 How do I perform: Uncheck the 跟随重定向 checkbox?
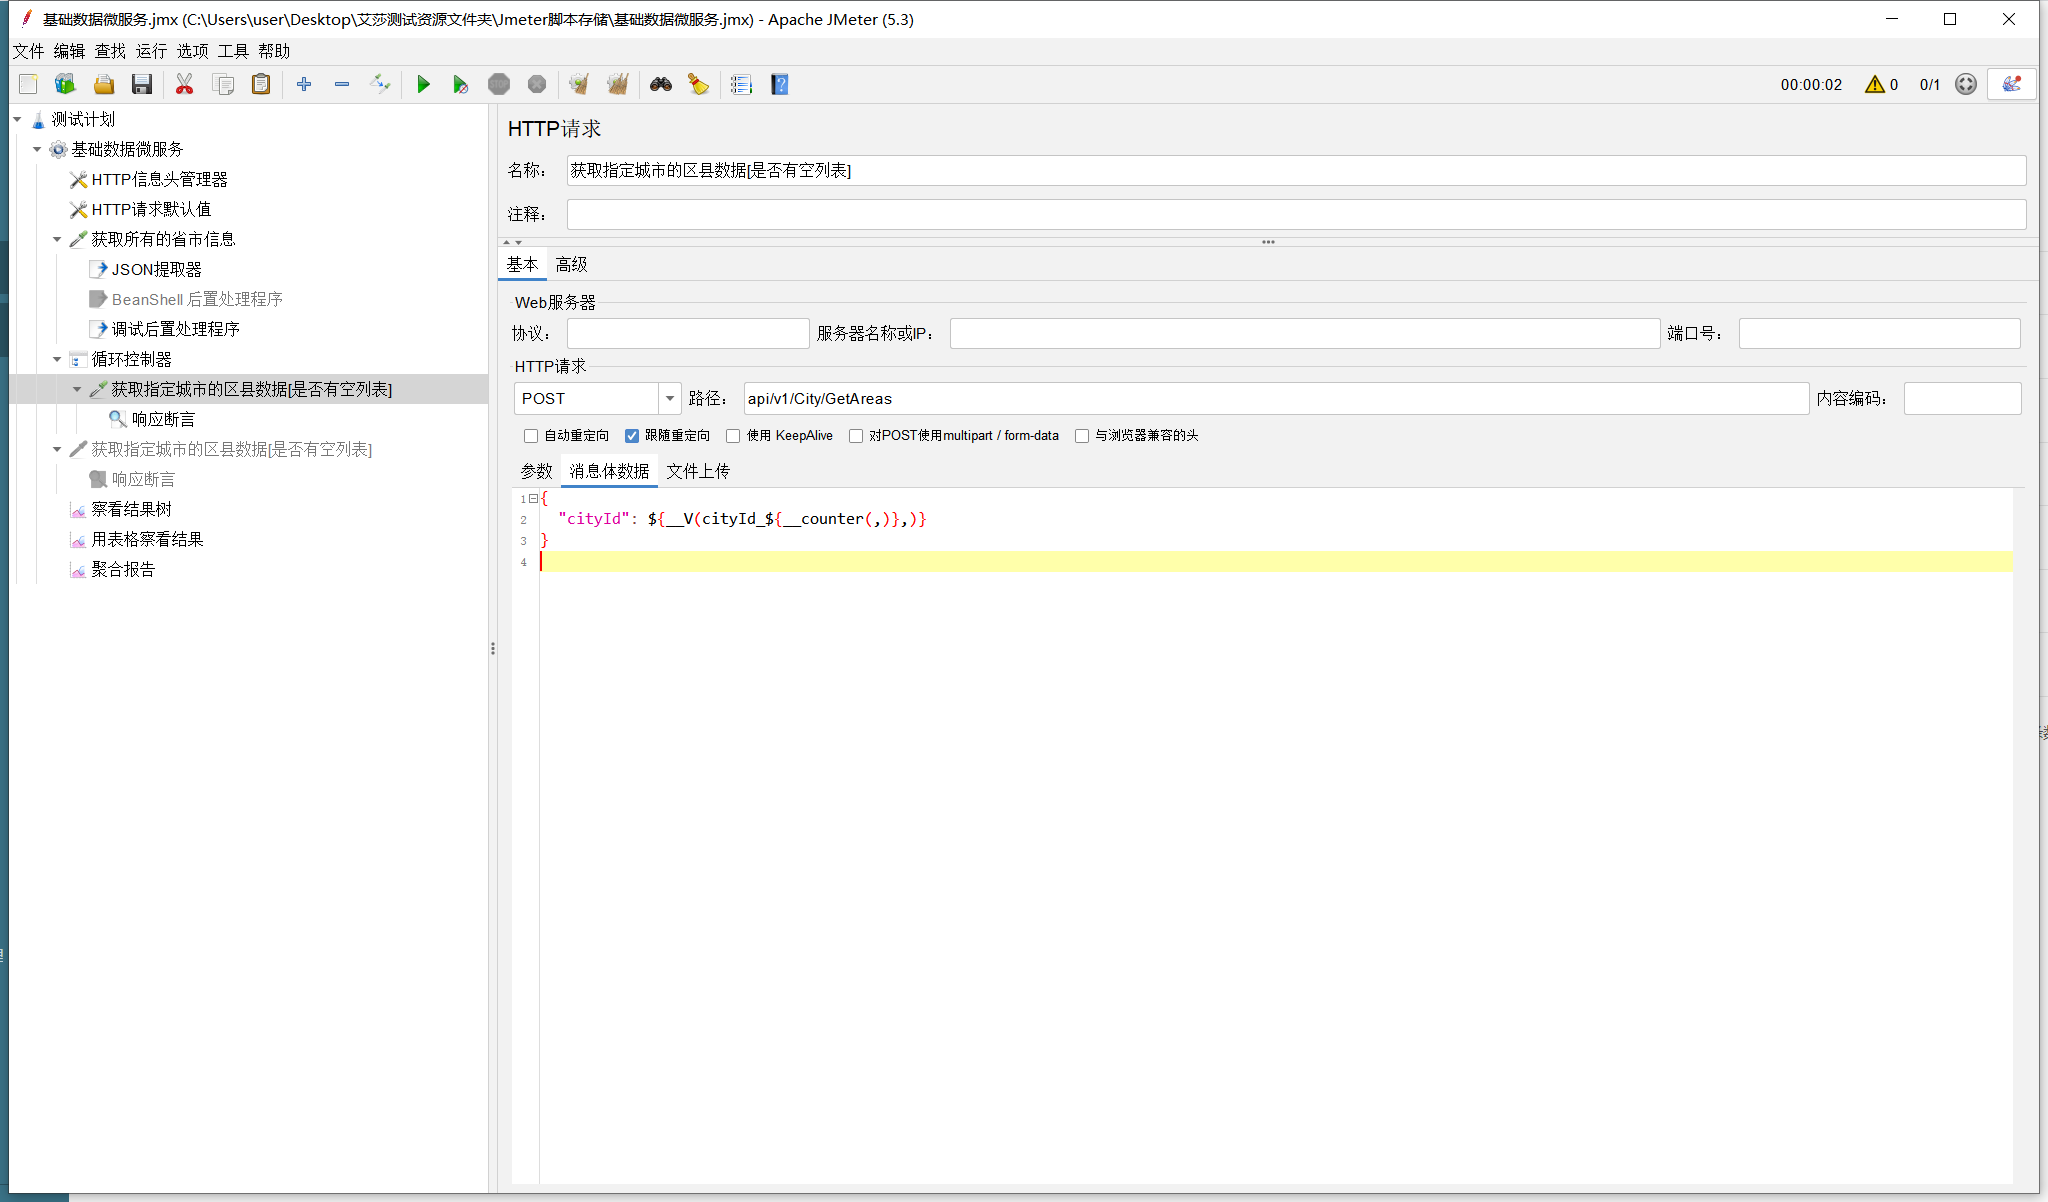[x=632, y=436]
